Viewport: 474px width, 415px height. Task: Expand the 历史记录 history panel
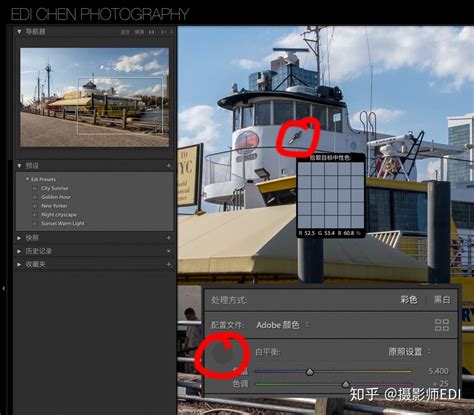[x=19, y=251]
